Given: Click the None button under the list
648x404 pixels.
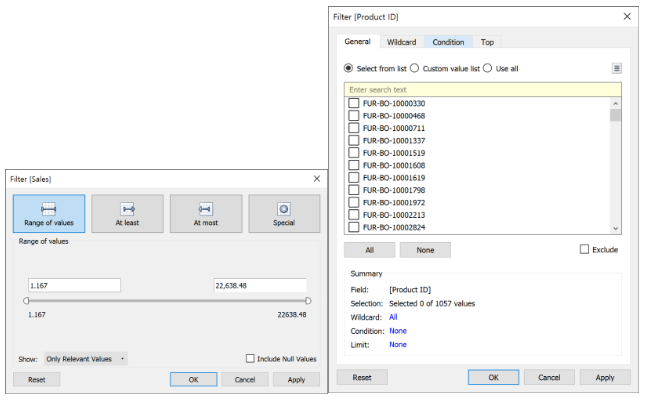Looking at the screenshot, I should coord(425,250).
